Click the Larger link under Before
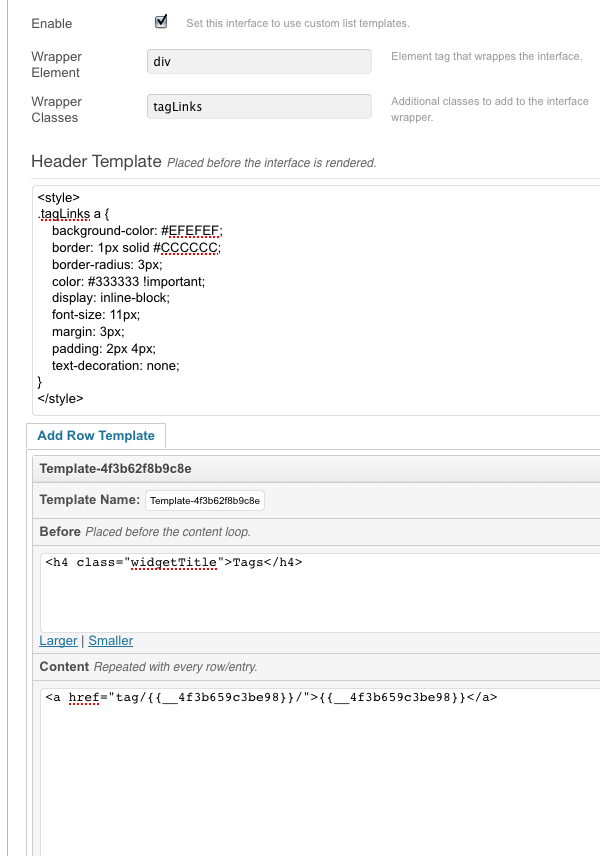 click(x=58, y=641)
